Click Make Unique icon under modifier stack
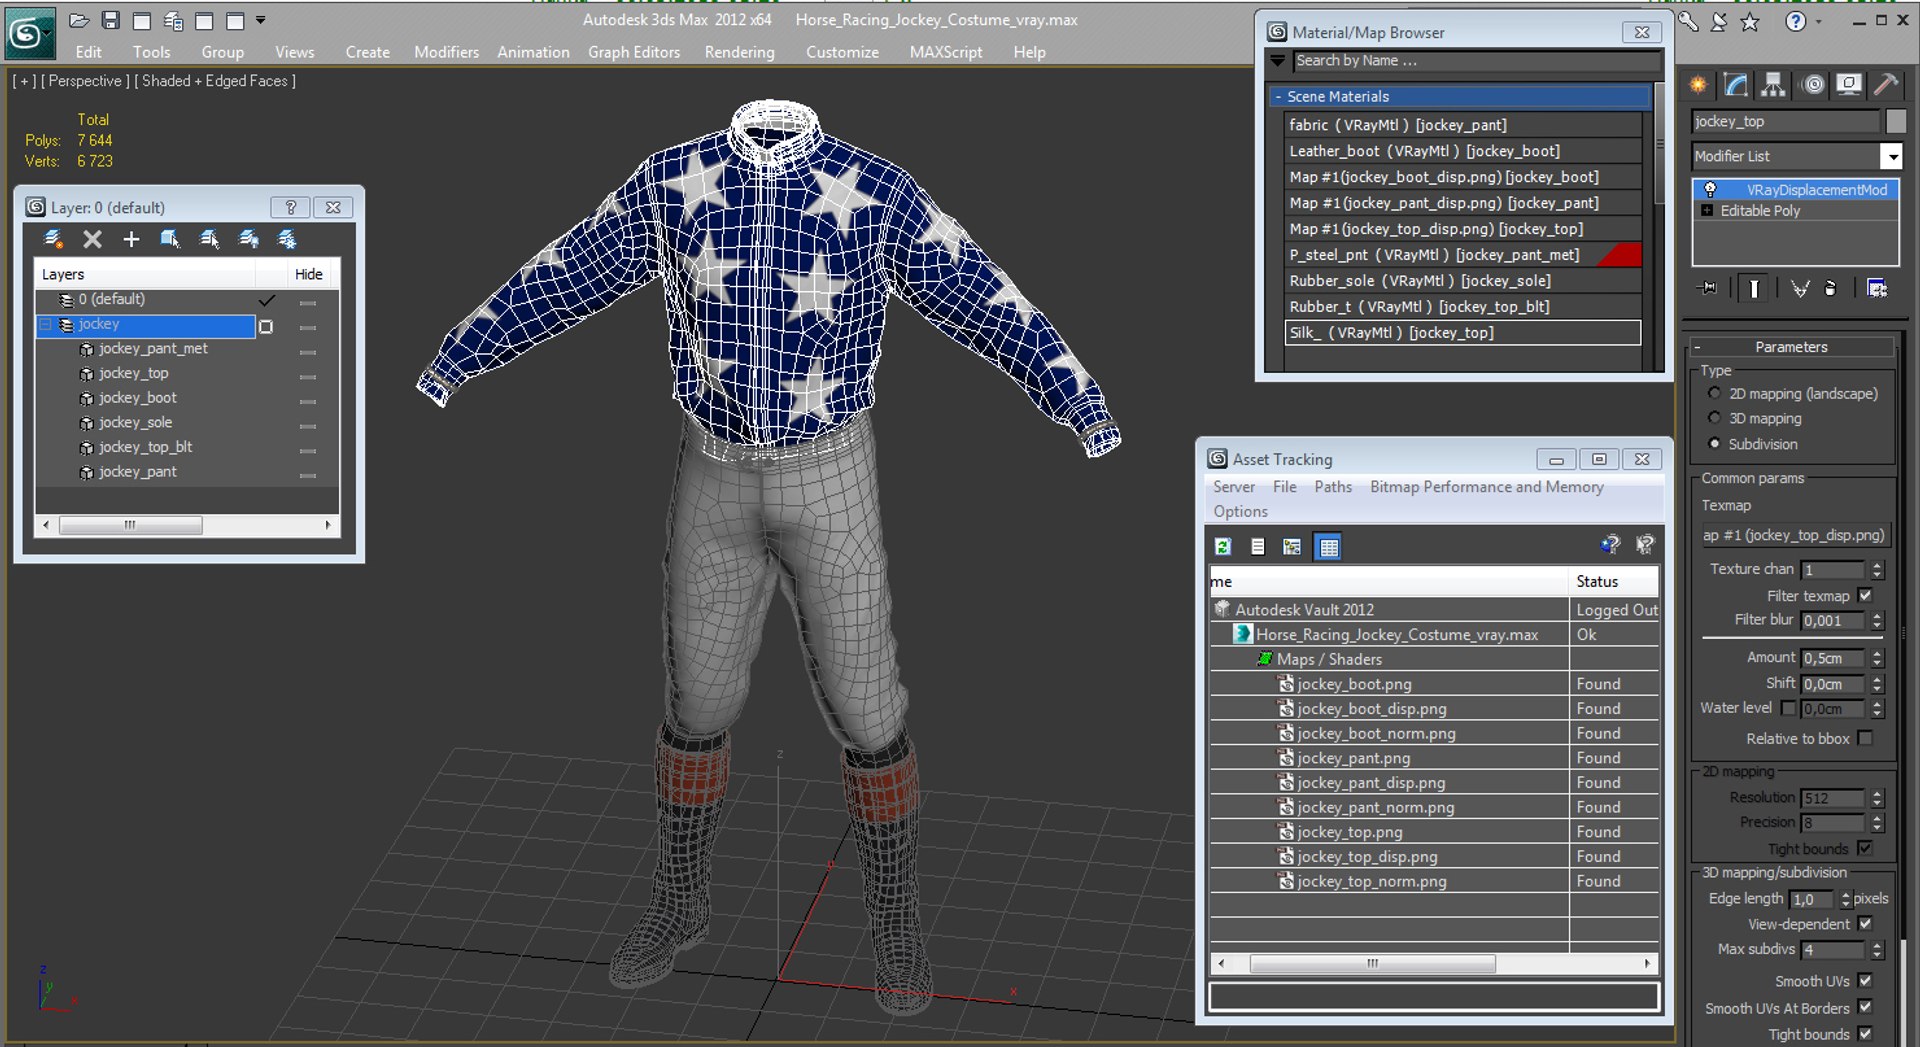 (x=1800, y=288)
